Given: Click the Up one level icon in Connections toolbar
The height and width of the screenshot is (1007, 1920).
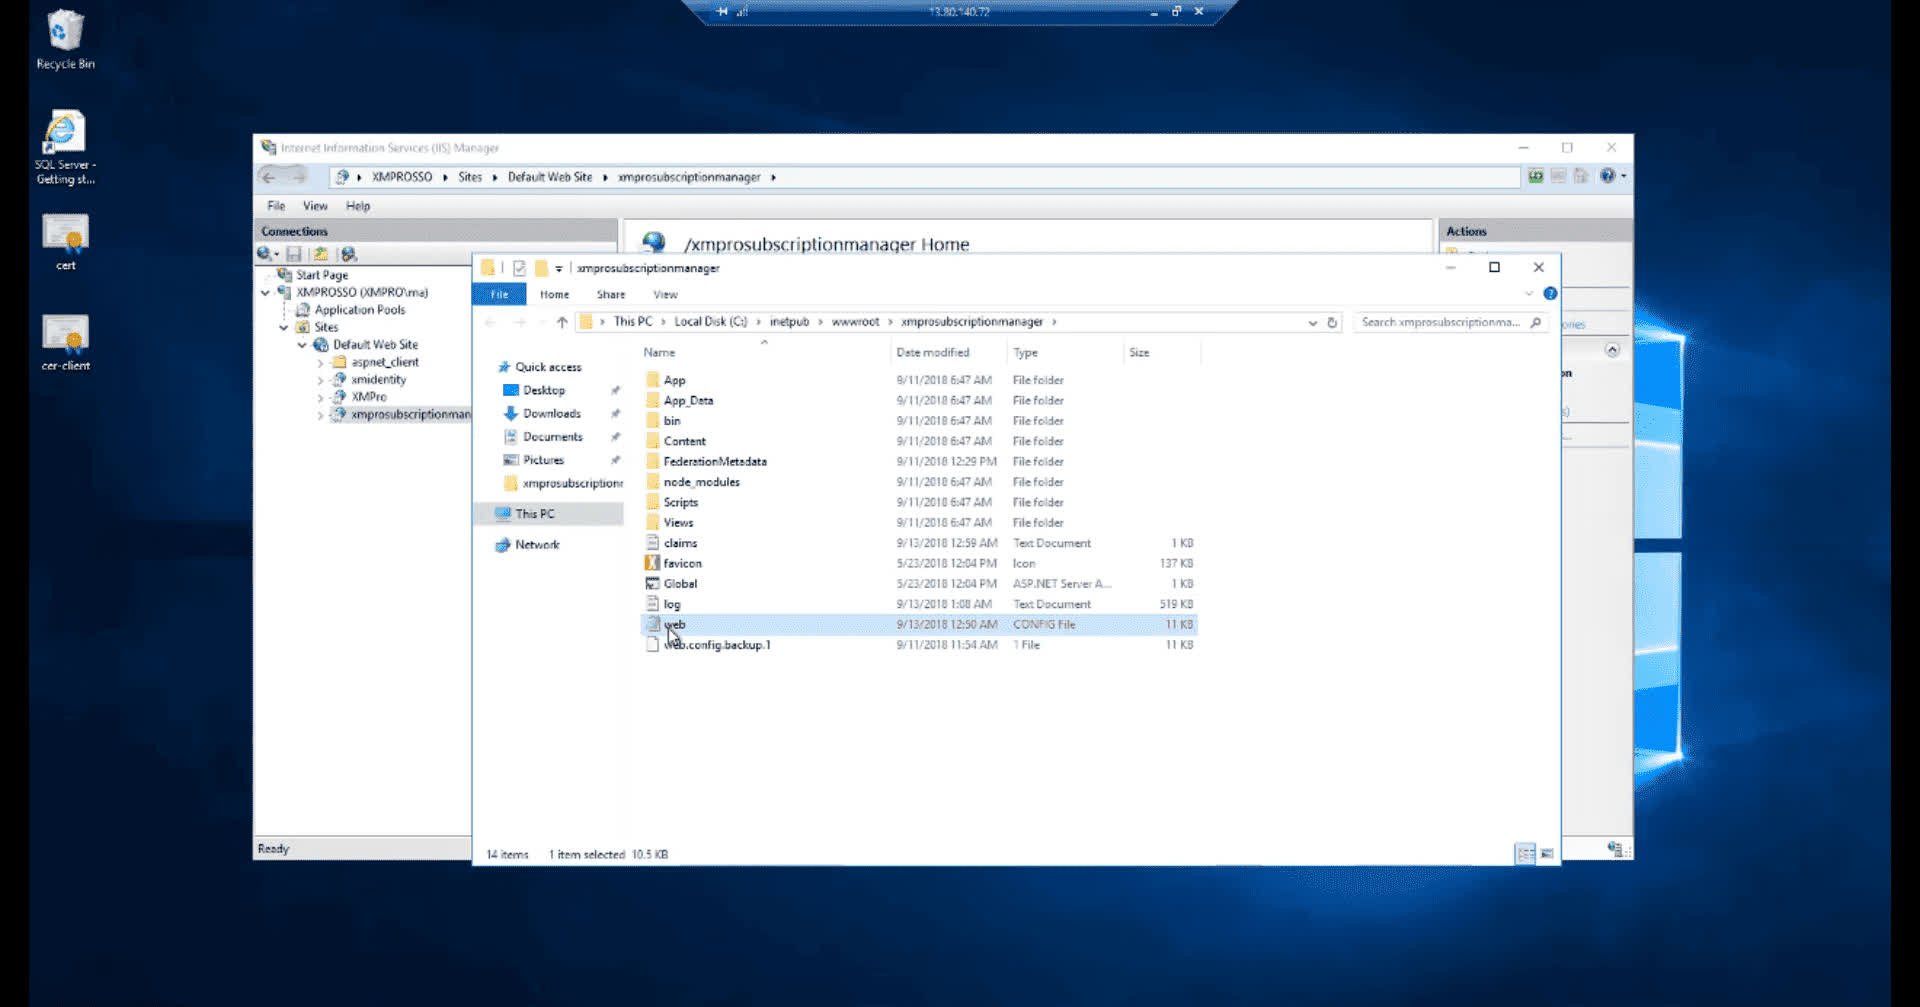Looking at the screenshot, I should pyautogui.click(x=320, y=254).
